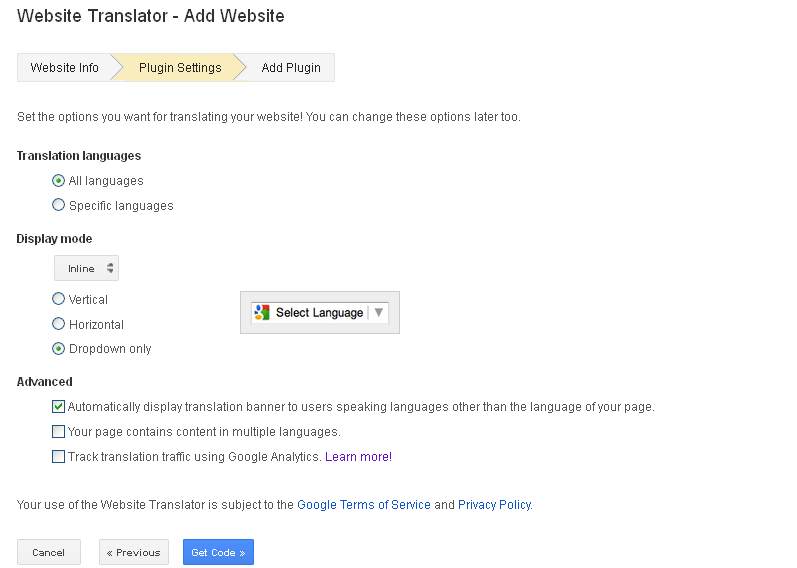Disable automatic translation banner checkbox
The image size is (797, 568).
coord(58,407)
